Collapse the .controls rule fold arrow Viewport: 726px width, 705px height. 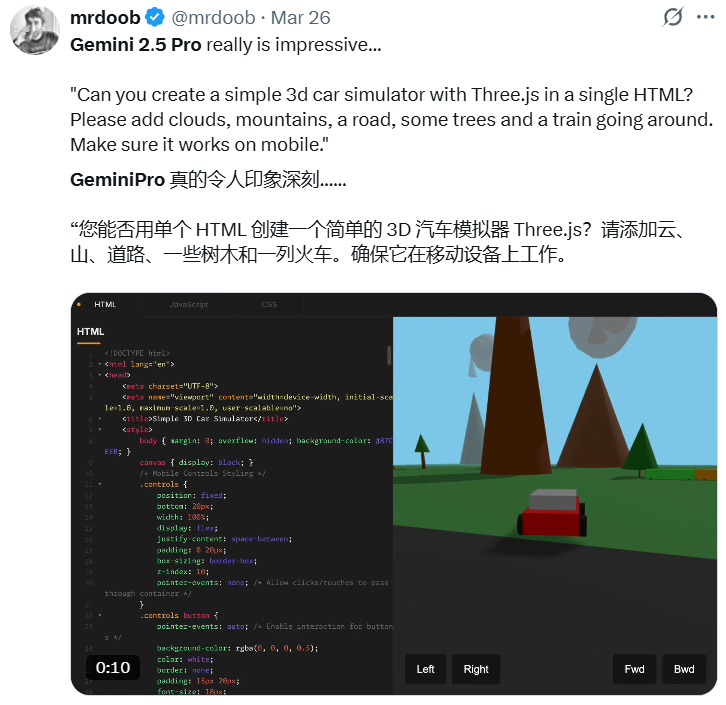click(x=100, y=484)
